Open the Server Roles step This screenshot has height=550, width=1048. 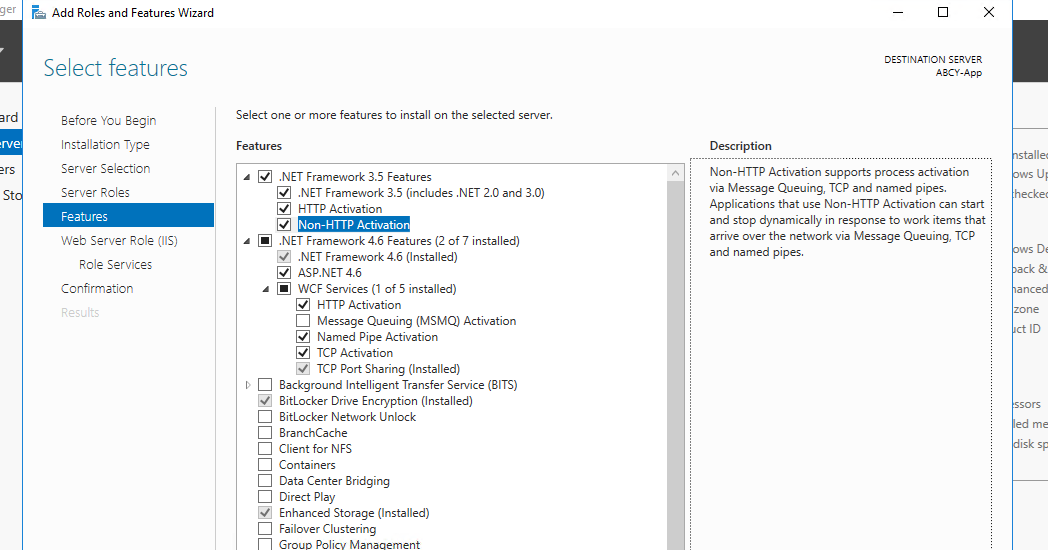pos(95,192)
